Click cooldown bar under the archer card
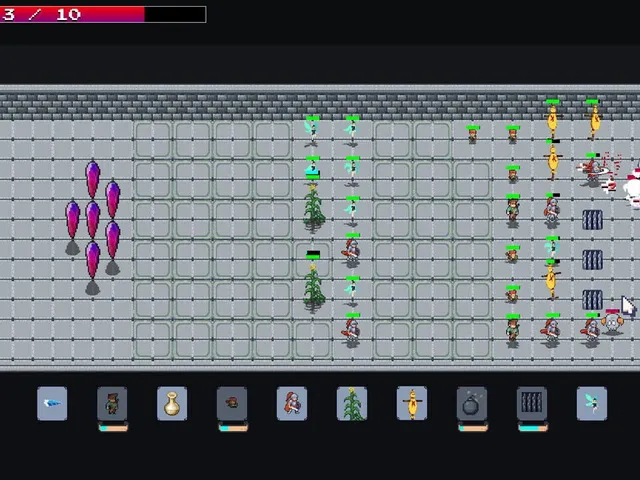Viewport: 640px width, 480px height. click(x=113, y=428)
